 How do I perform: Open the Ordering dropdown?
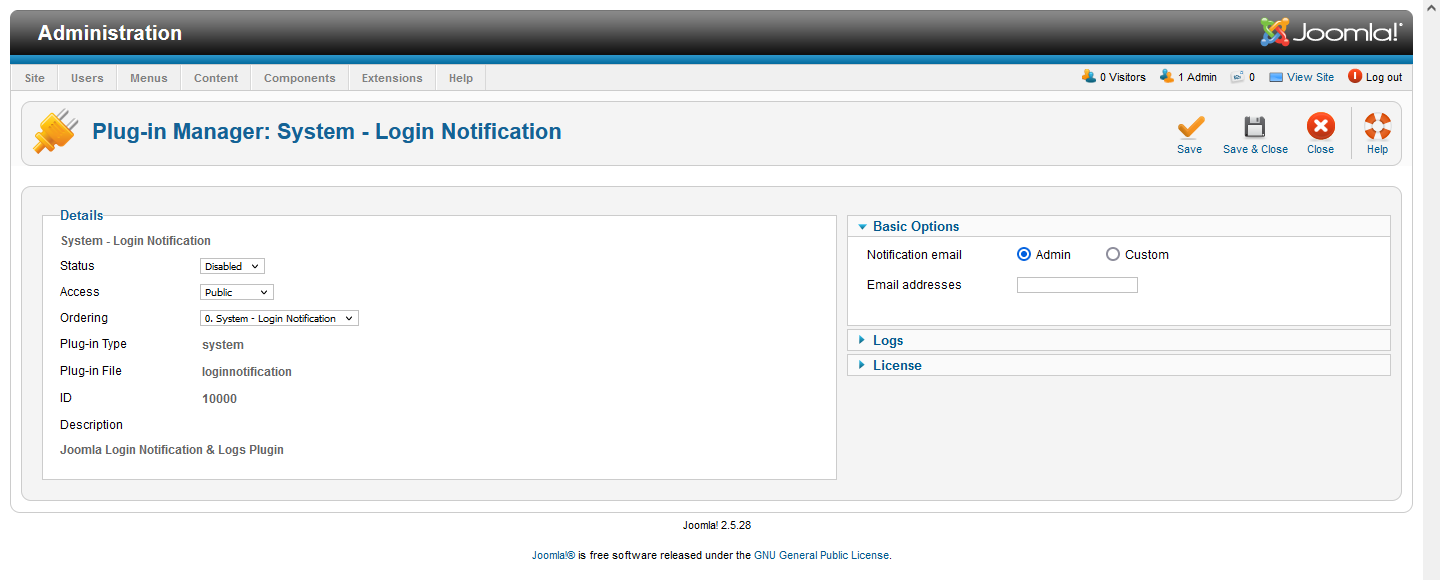coord(279,318)
